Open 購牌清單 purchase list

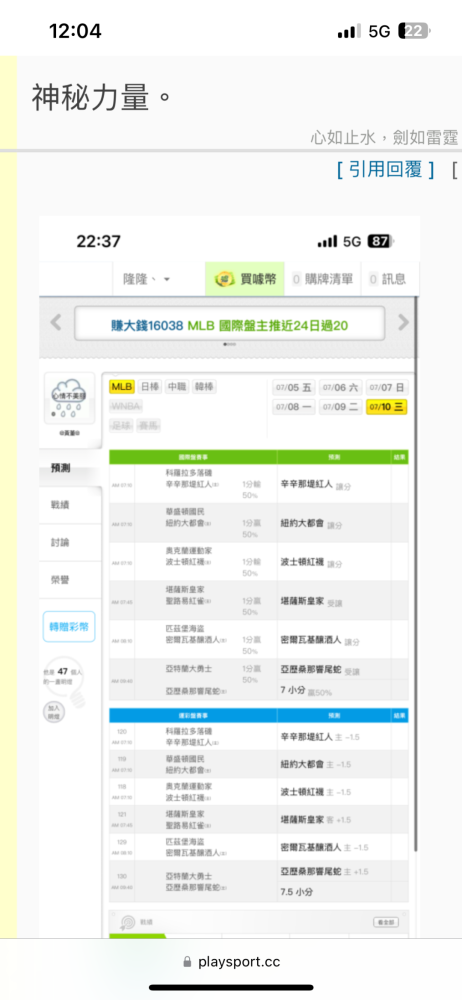pos(323,279)
